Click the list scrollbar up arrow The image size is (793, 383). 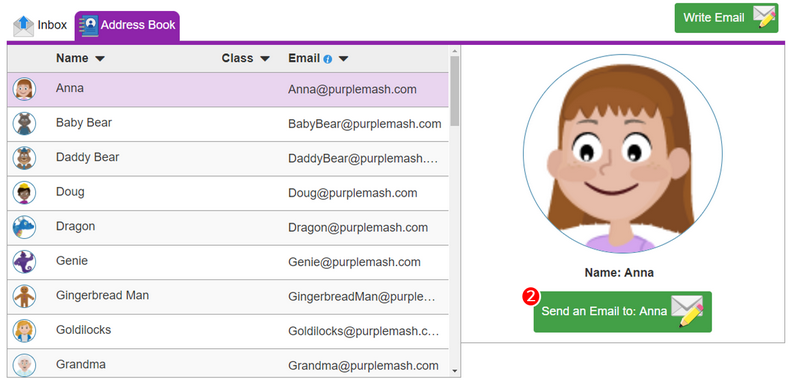coord(454,51)
